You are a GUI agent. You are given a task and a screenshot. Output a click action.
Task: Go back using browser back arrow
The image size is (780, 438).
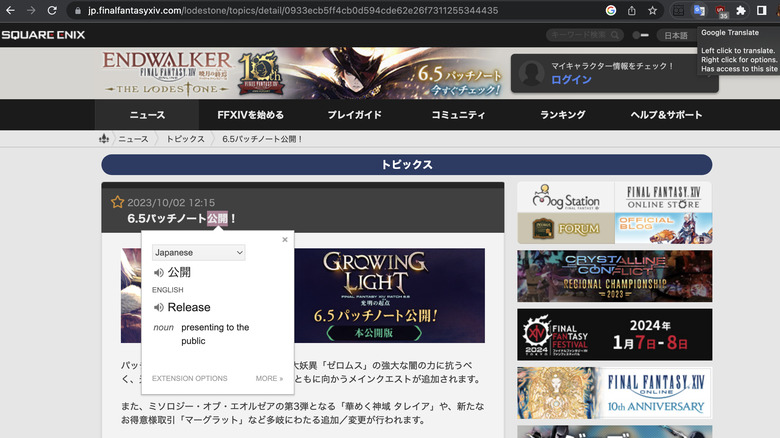pyautogui.click(x=10, y=10)
